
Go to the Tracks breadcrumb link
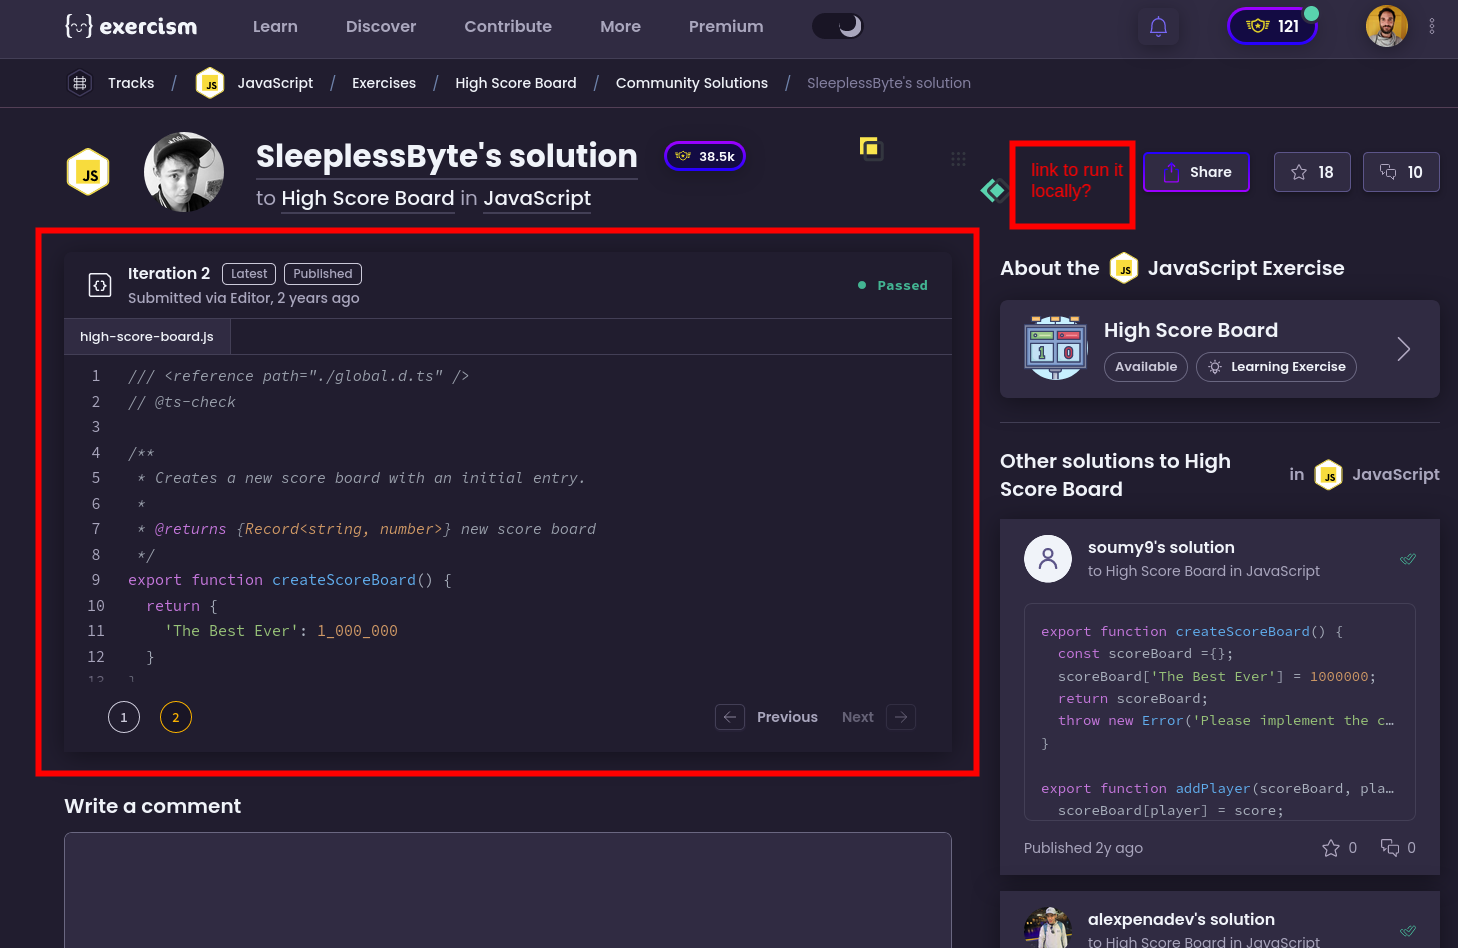pyautogui.click(x=131, y=83)
